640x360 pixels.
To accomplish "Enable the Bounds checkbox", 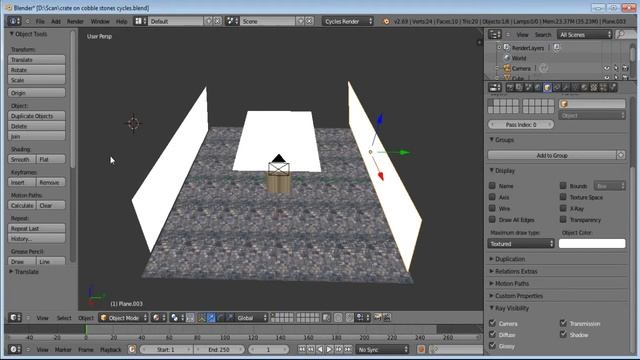I will [563, 186].
